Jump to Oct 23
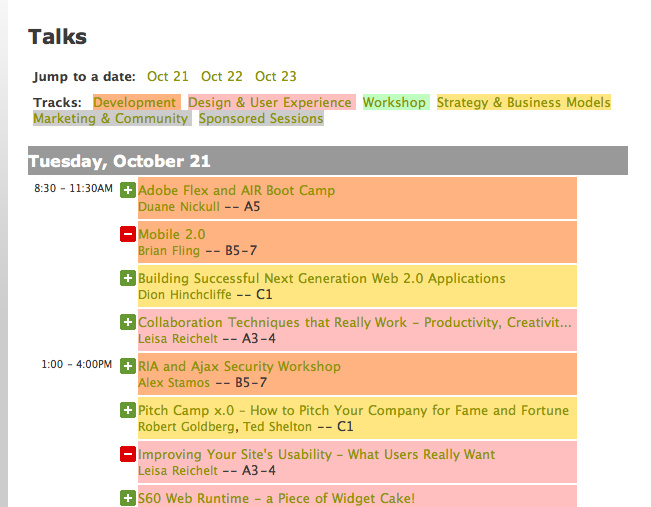Viewport: 651px width, 507px height. pyautogui.click(x=276, y=76)
